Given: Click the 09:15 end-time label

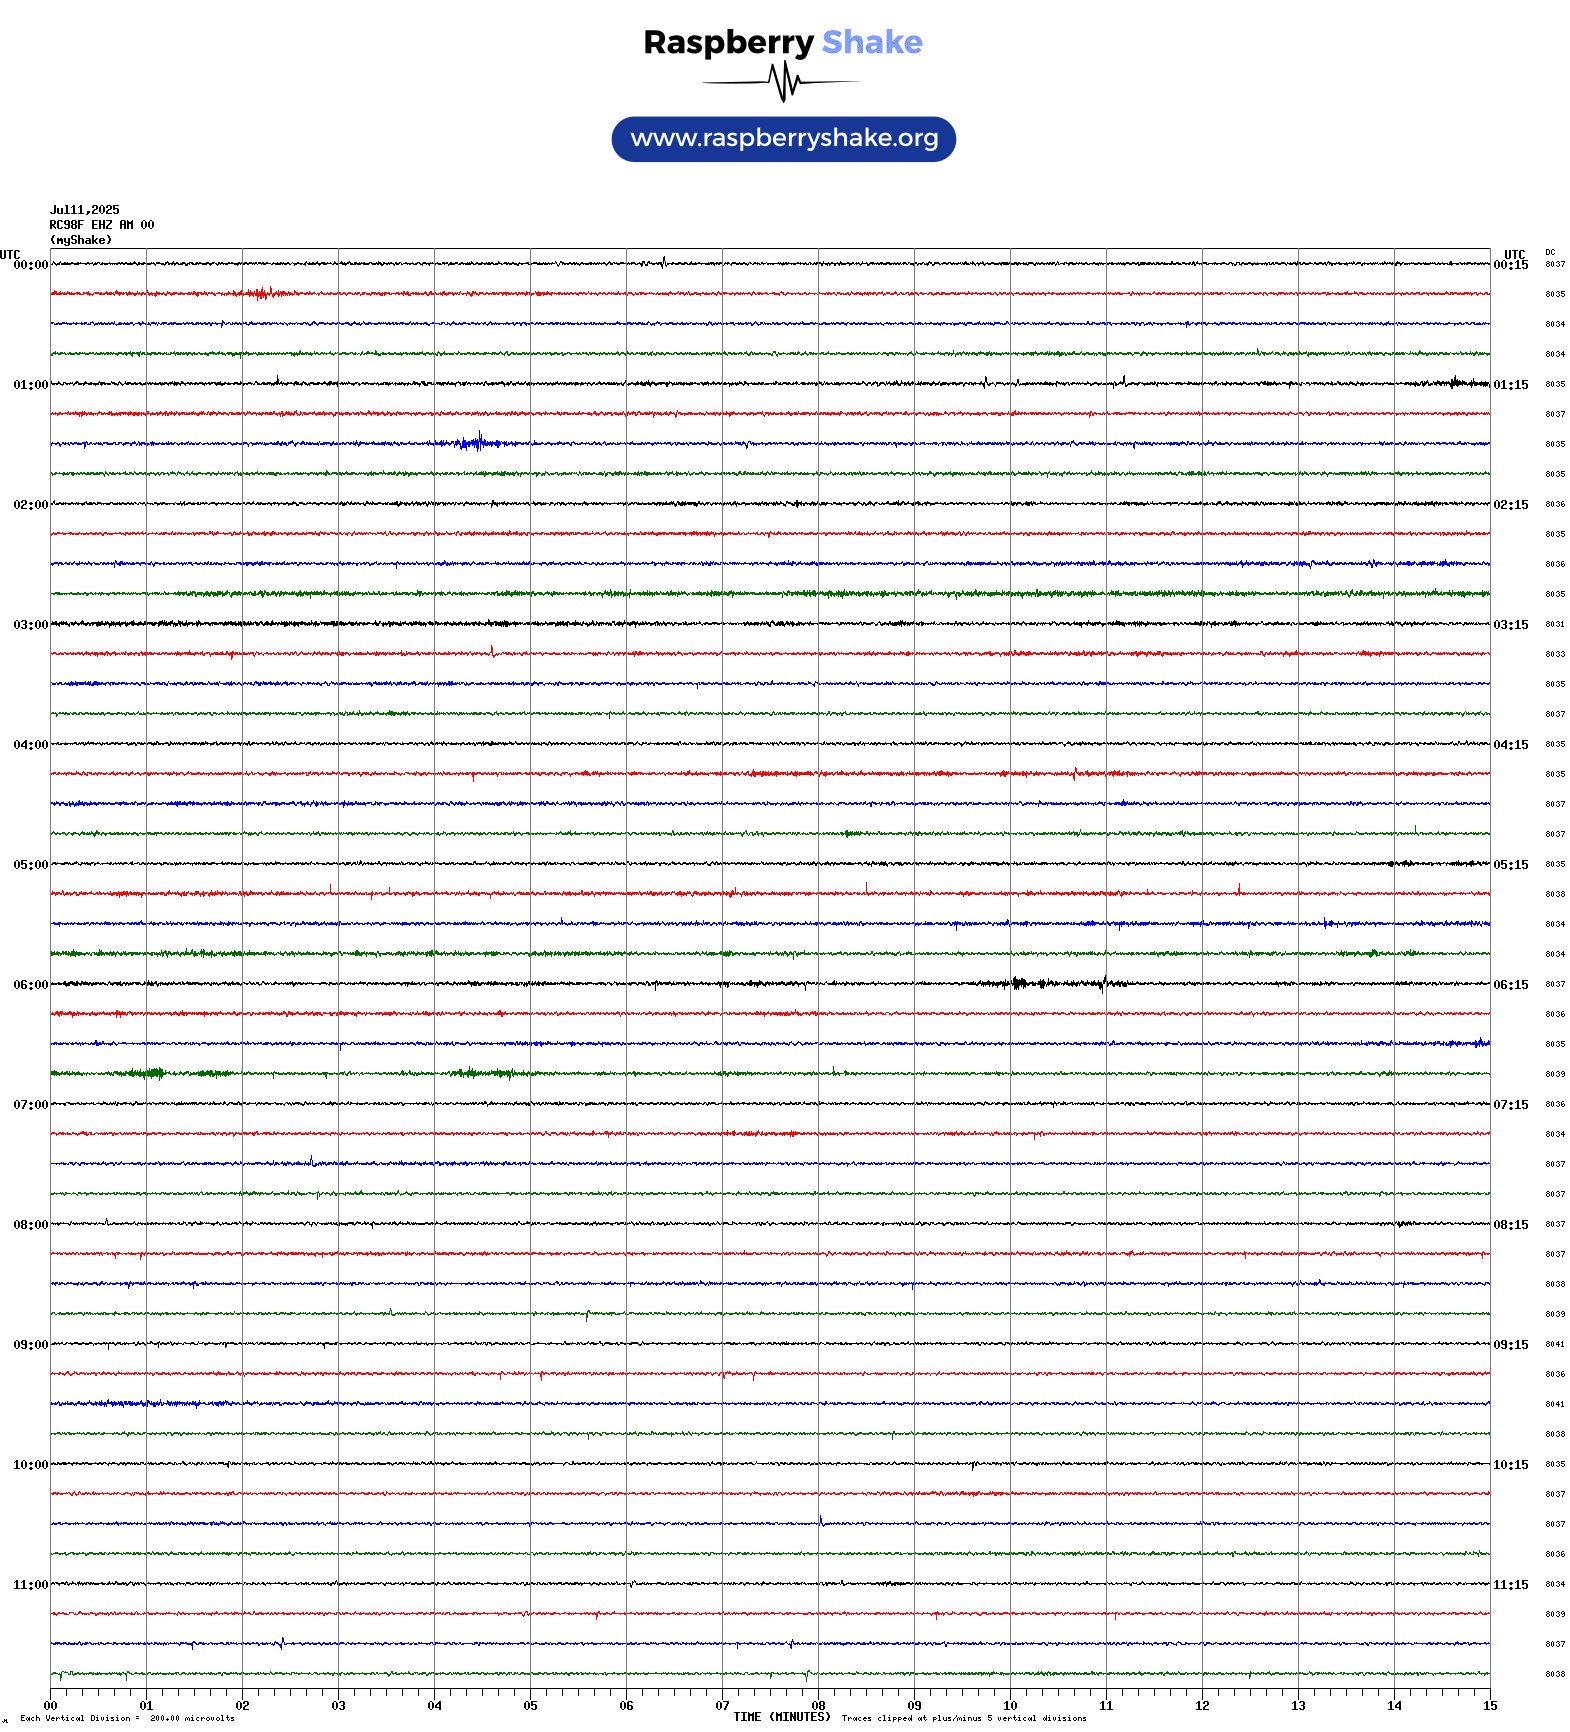Looking at the screenshot, I should coord(1511,1345).
